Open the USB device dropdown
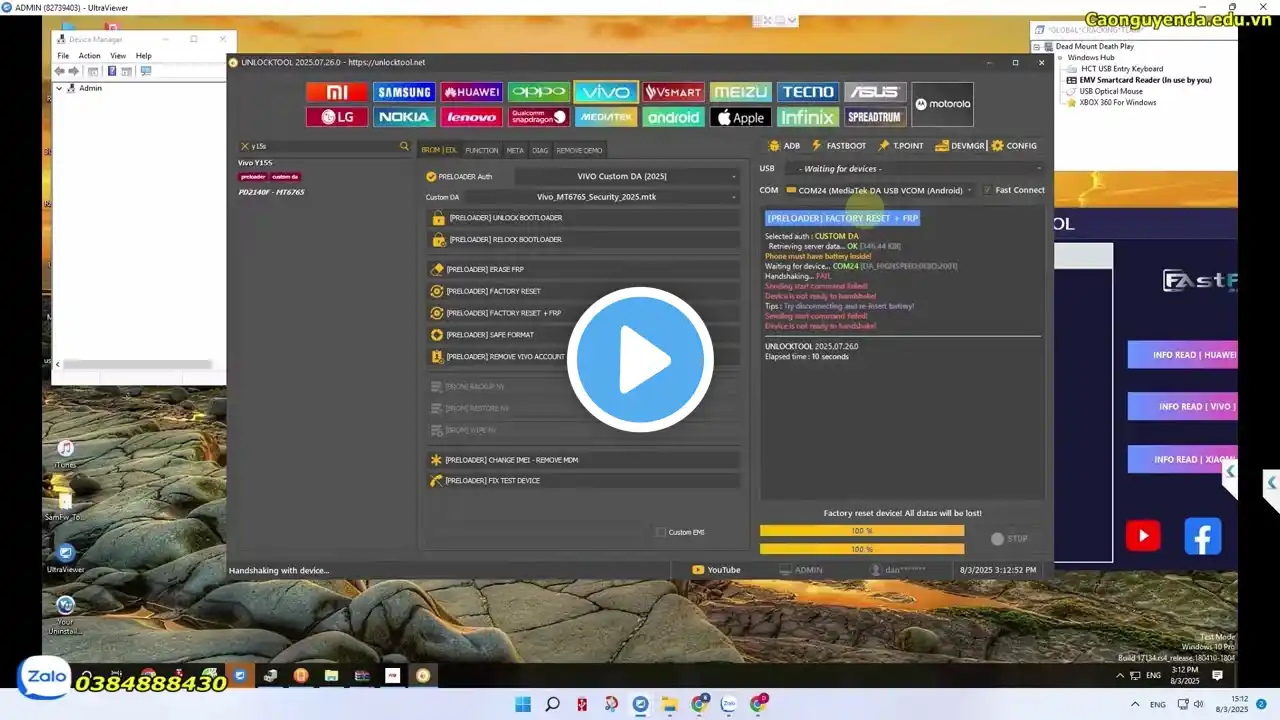This screenshot has width=1280, height=720. (x=913, y=169)
